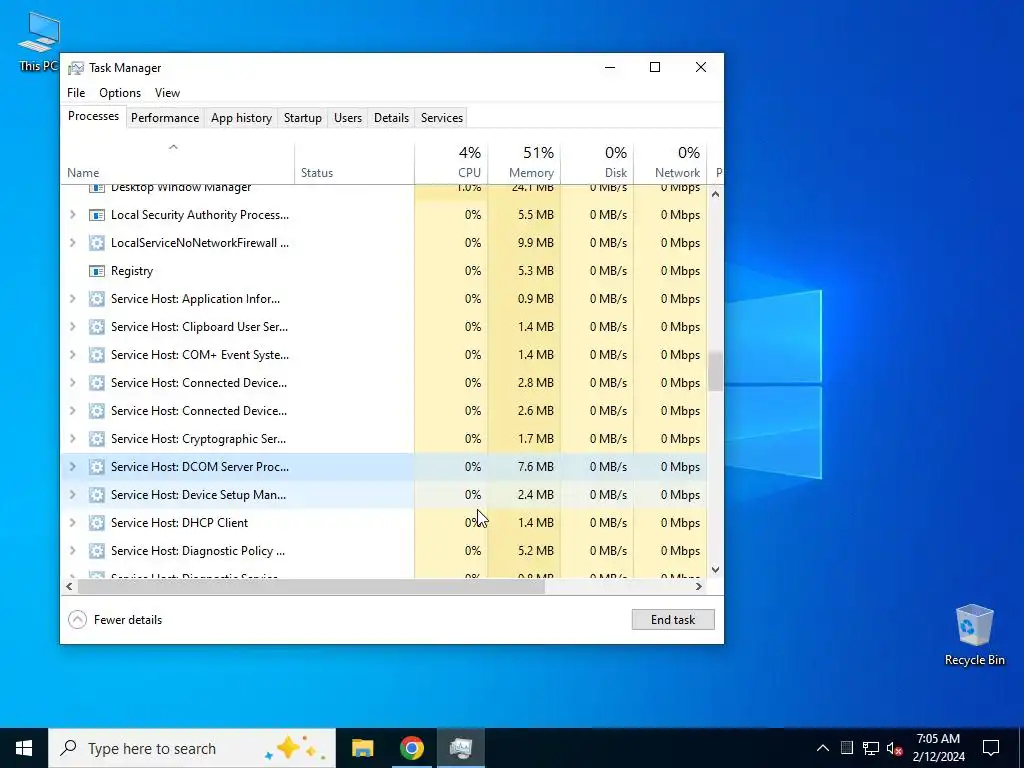
Task: Open the Options menu
Action: pyautogui.click(x=120, y=93)
